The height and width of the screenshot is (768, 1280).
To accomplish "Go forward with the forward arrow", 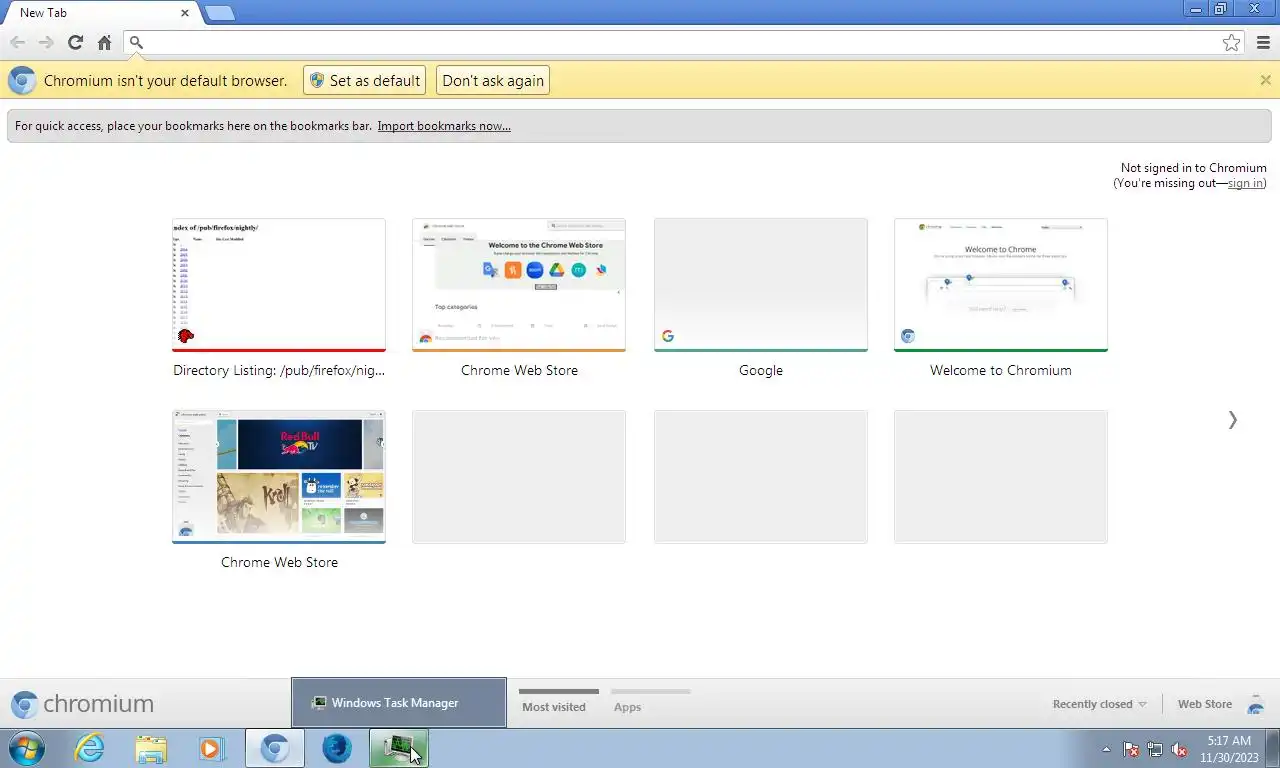I will point(46,42).
